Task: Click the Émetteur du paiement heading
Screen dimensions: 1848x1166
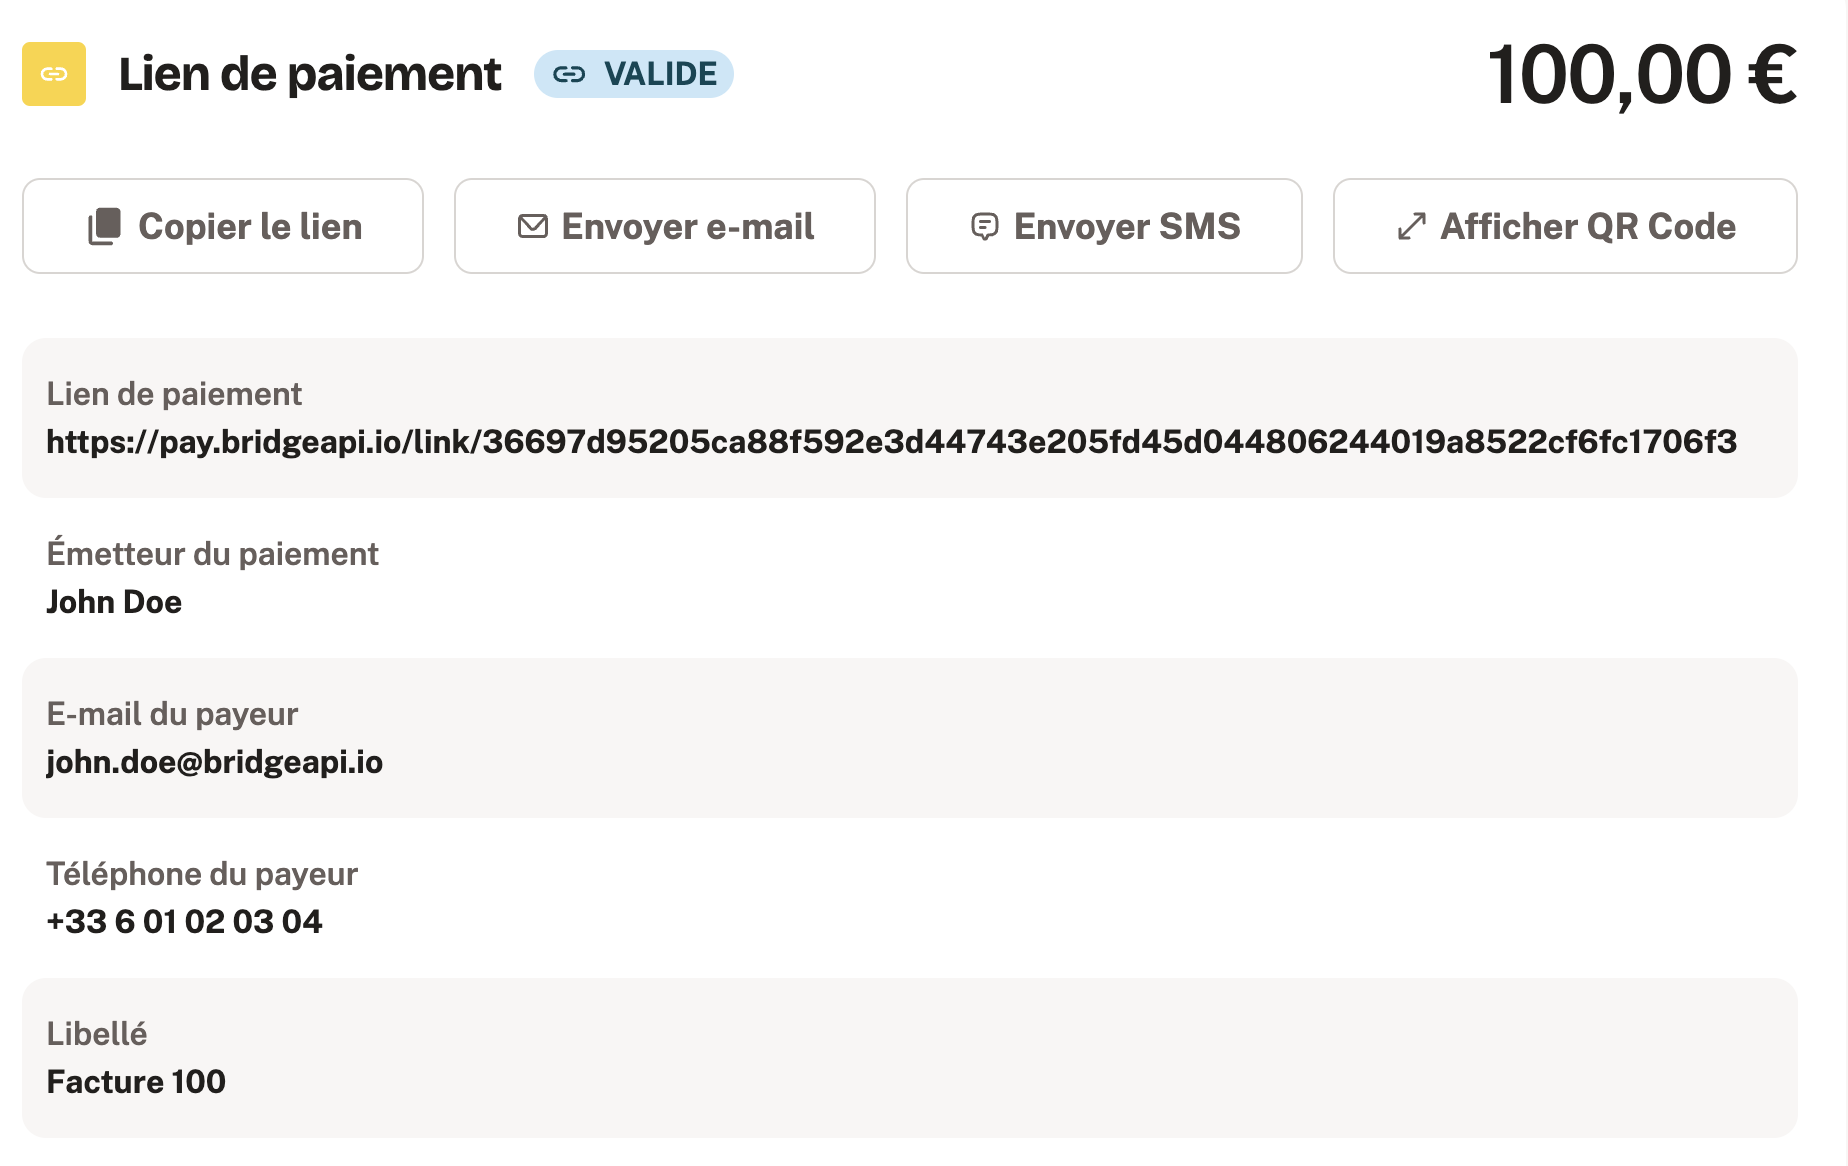Action: tap(212, 553)
